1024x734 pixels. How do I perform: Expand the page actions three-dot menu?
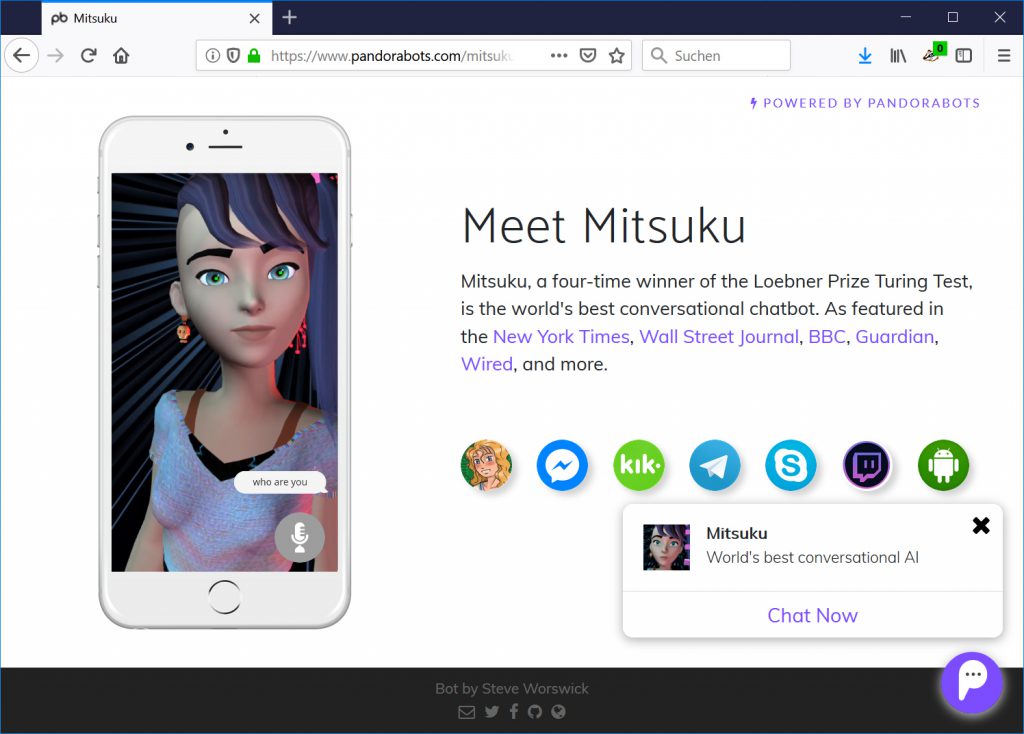click(x=559, y=56)
